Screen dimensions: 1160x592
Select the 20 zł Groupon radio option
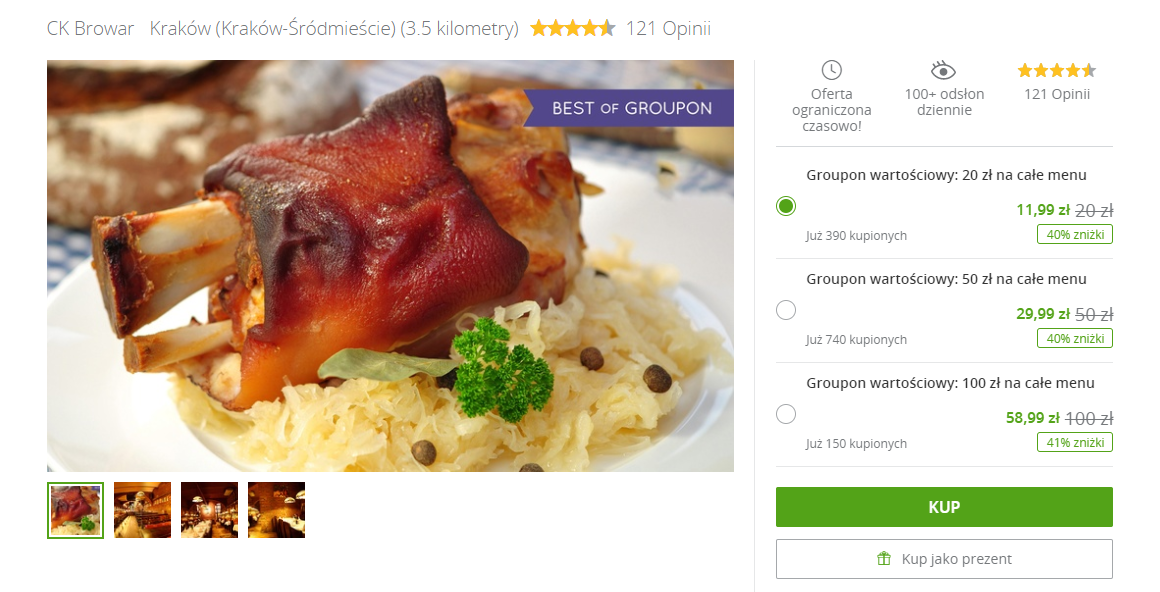click(786, 206)
